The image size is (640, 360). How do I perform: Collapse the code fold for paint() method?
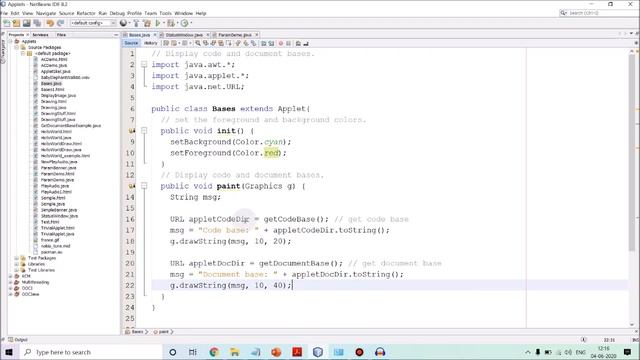(x=144, y=186)
